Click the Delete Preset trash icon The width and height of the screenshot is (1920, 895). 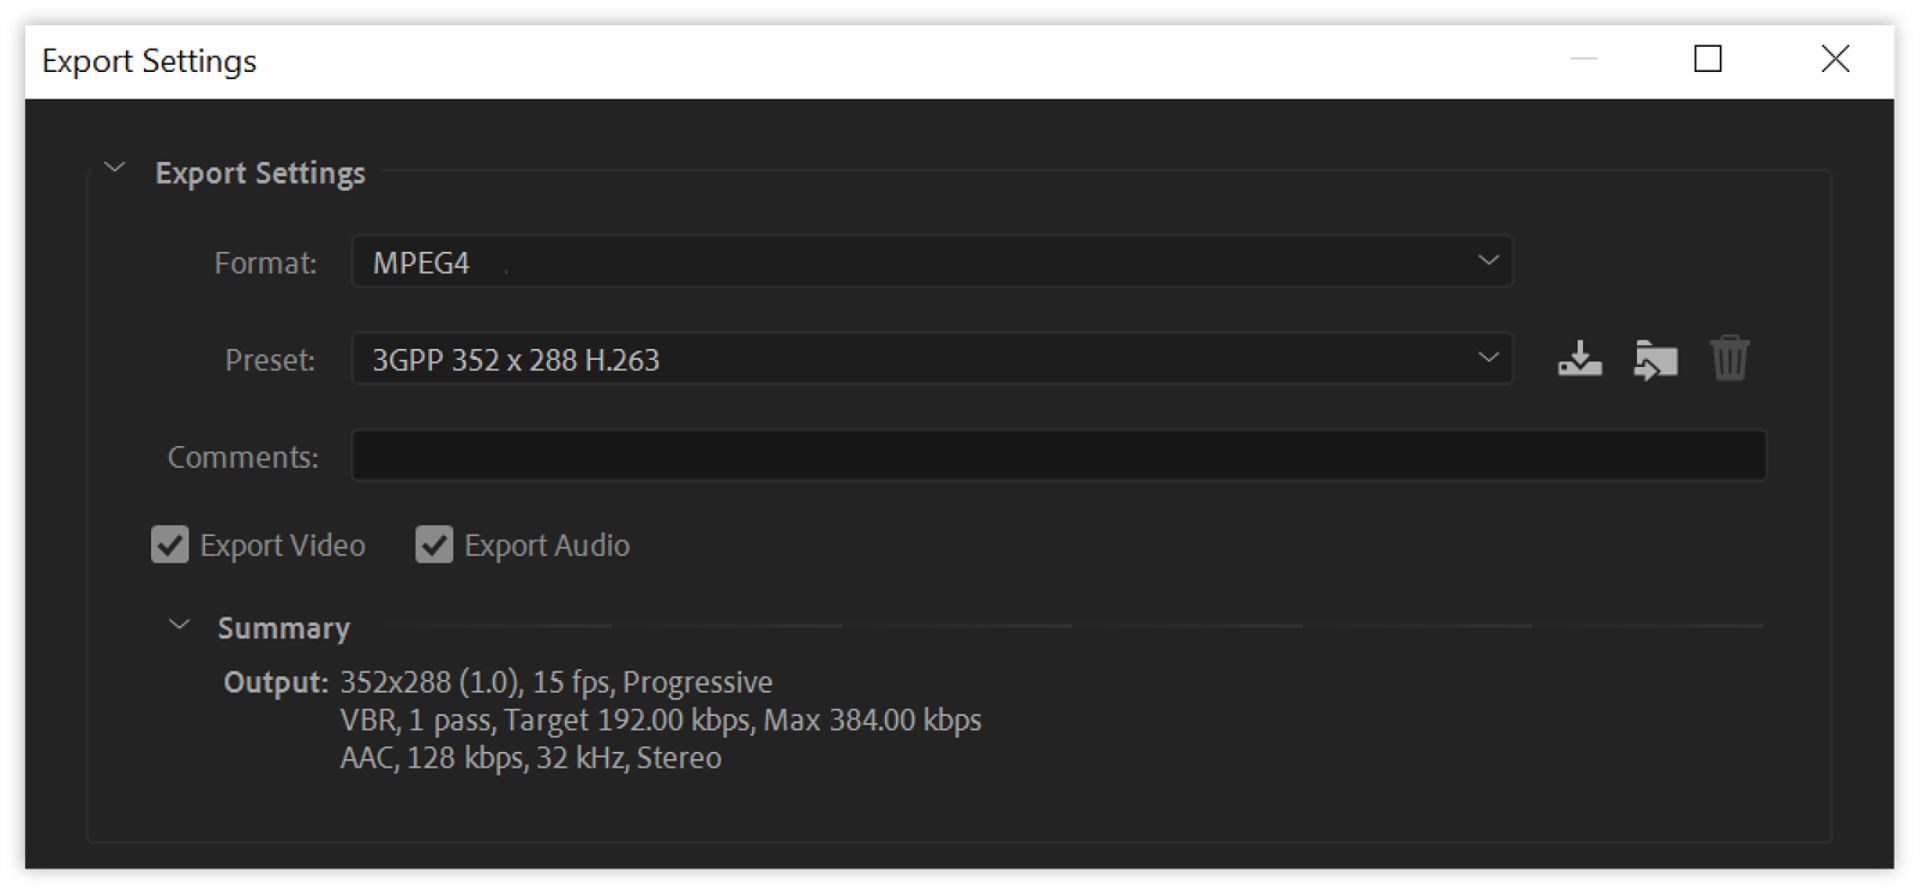[1729, 358]
